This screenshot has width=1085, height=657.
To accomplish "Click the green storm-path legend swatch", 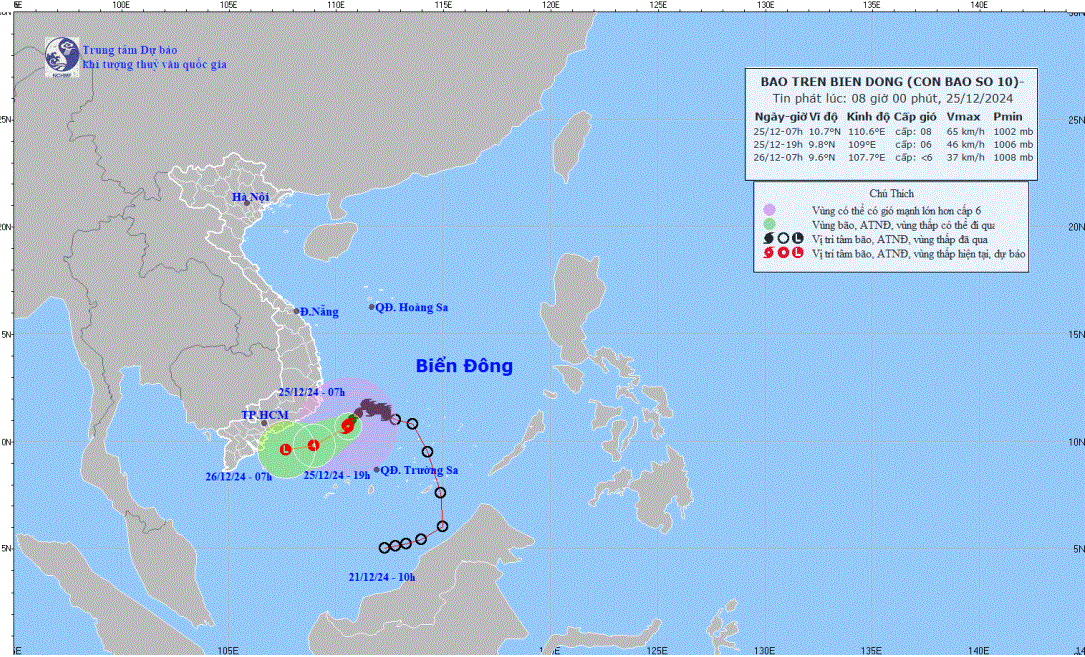I will pyautogui.click(x=769, y=224).
